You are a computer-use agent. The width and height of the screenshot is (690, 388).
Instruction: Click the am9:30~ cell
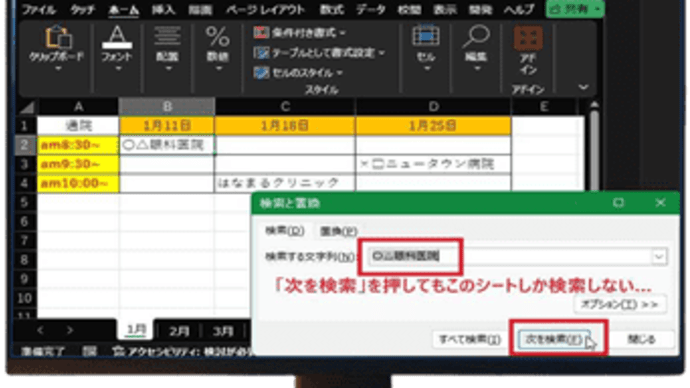pos(78,164)
